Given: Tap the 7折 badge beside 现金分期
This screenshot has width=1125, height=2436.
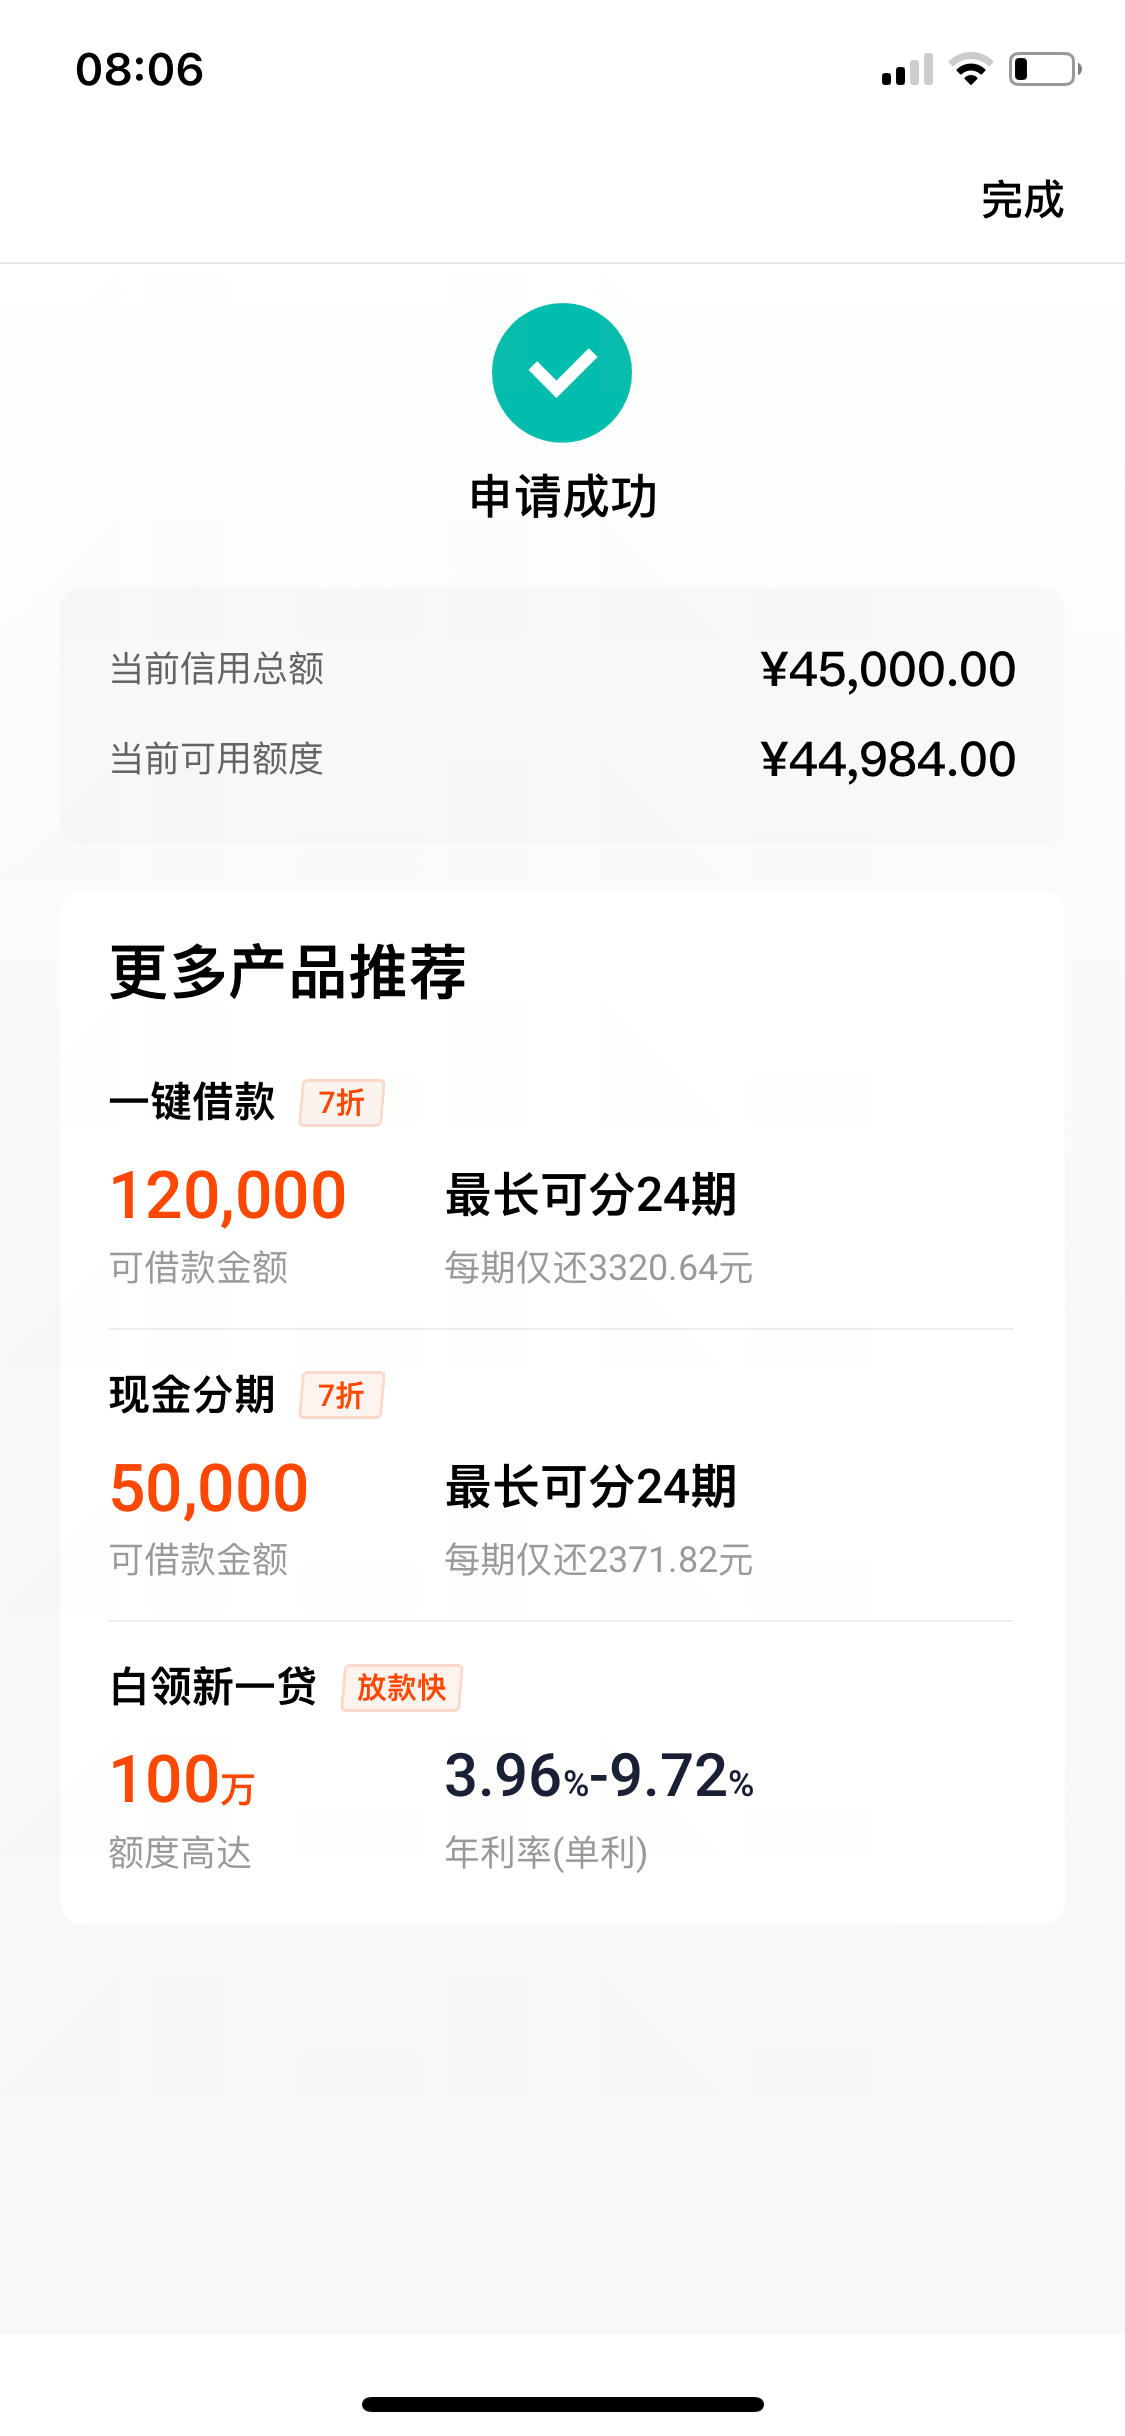Looking at the screenshot, I should (x=342, y=1395).
